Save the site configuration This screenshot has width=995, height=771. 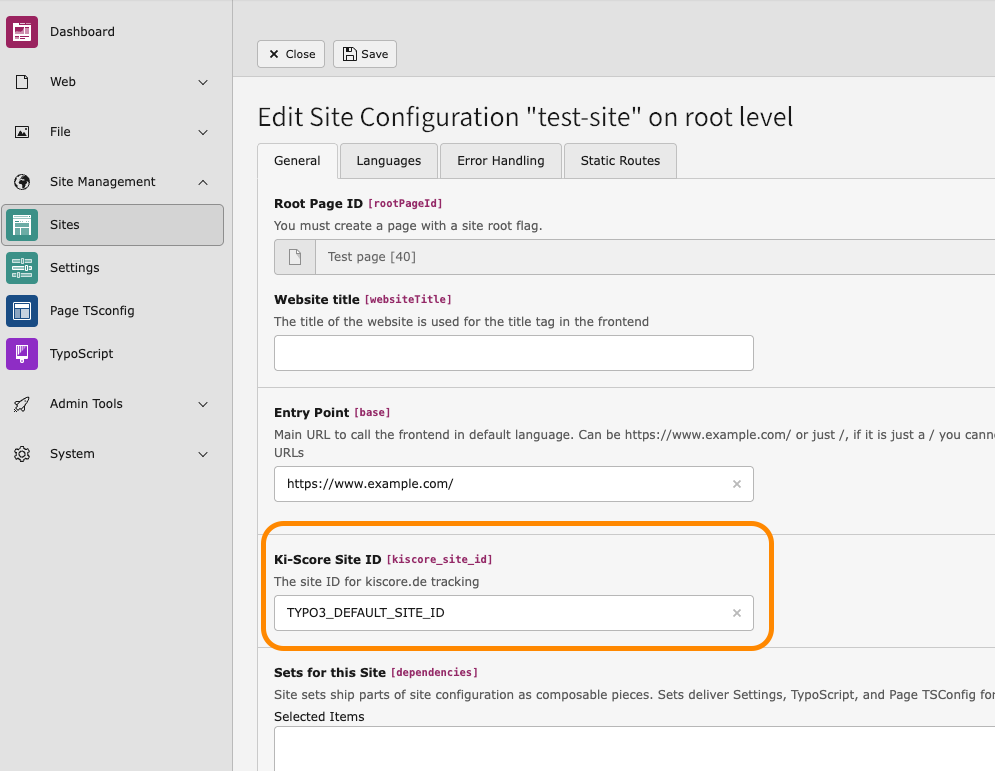pos(364,54)
